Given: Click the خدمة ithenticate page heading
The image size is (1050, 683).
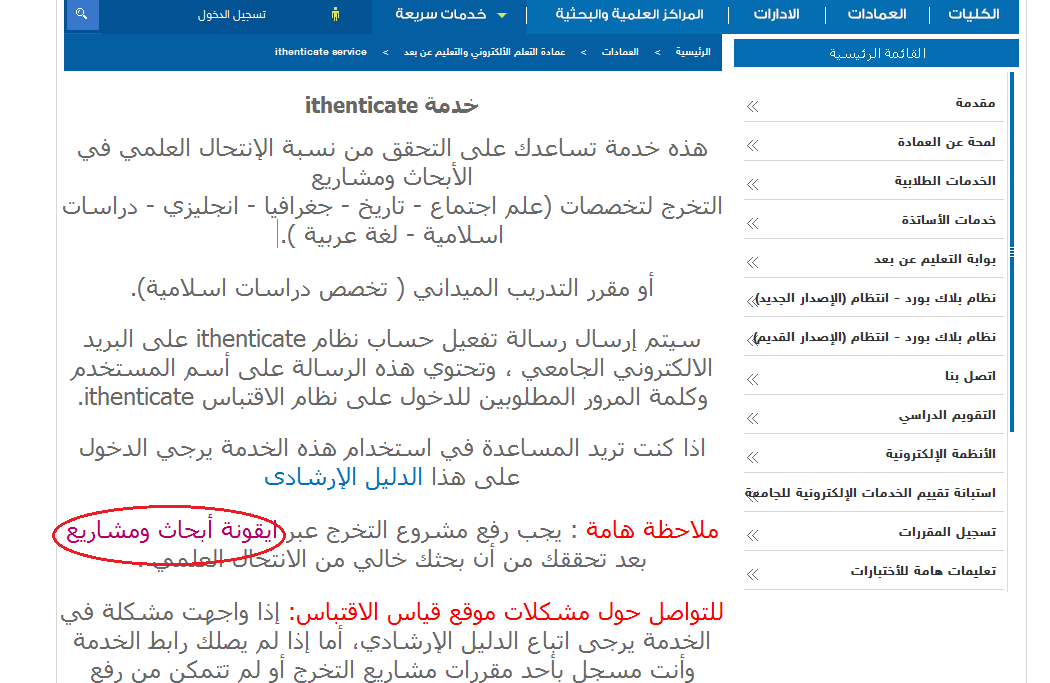Looking at the screenshot, I should 392,106.
